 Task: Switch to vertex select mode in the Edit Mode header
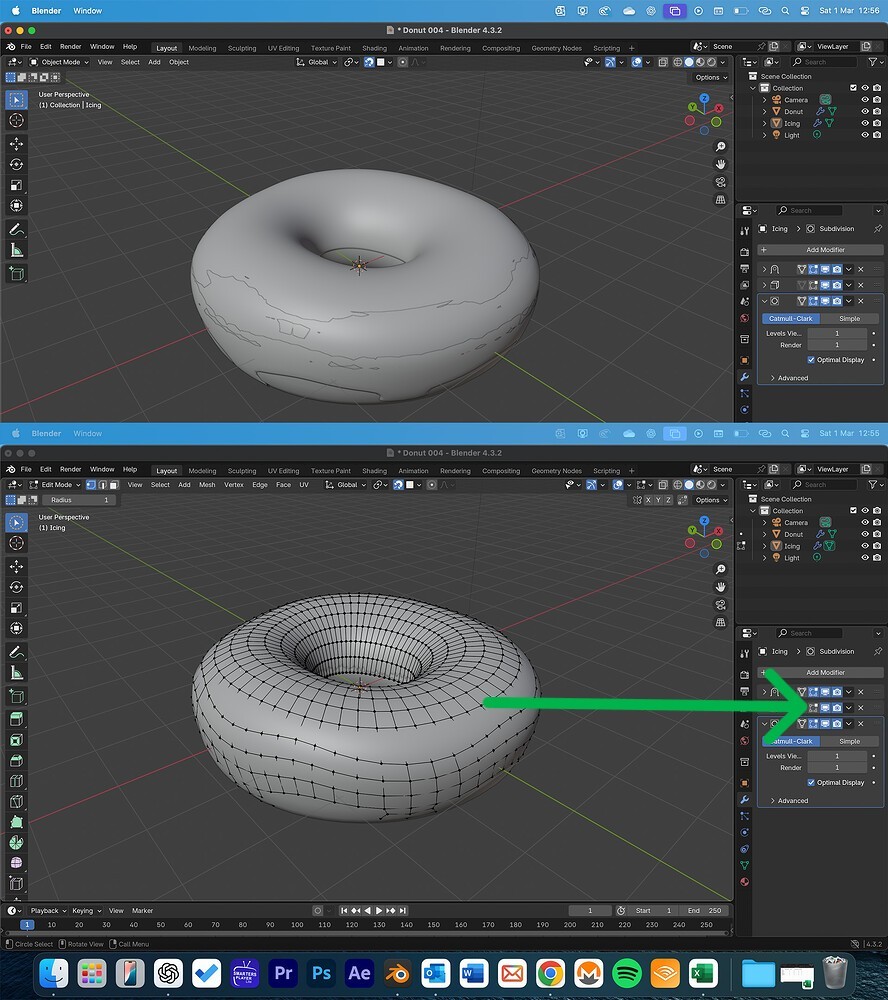[91, 485]
